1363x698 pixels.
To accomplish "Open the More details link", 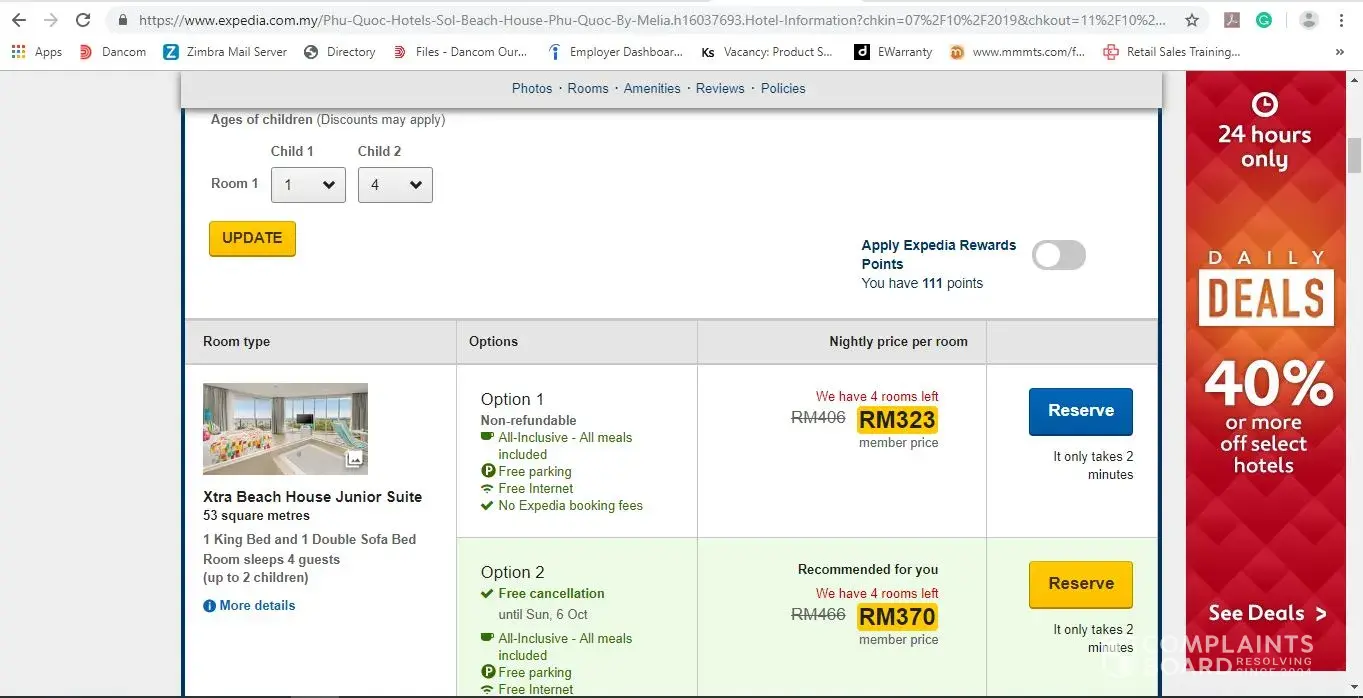I will pos(257,605).
